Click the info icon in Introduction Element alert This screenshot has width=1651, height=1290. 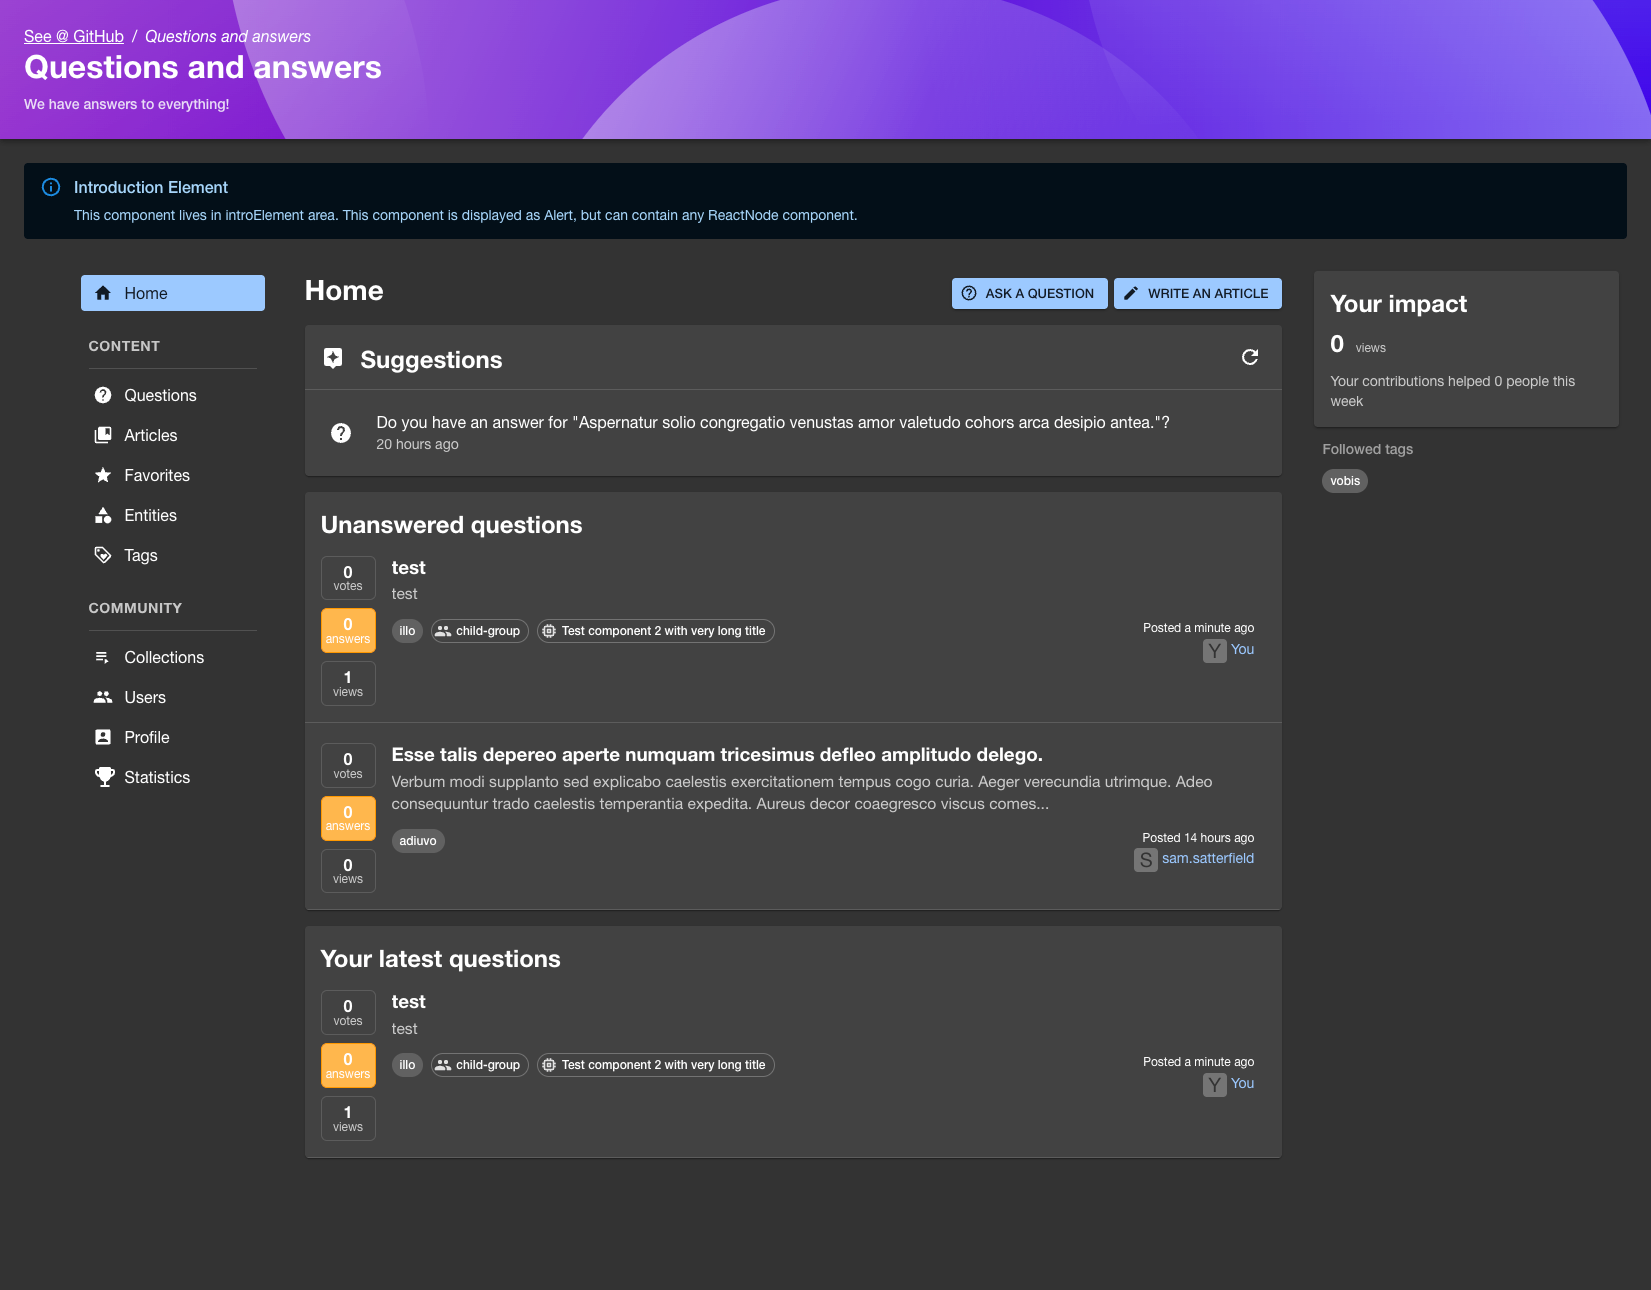click(x=51, y=187)
